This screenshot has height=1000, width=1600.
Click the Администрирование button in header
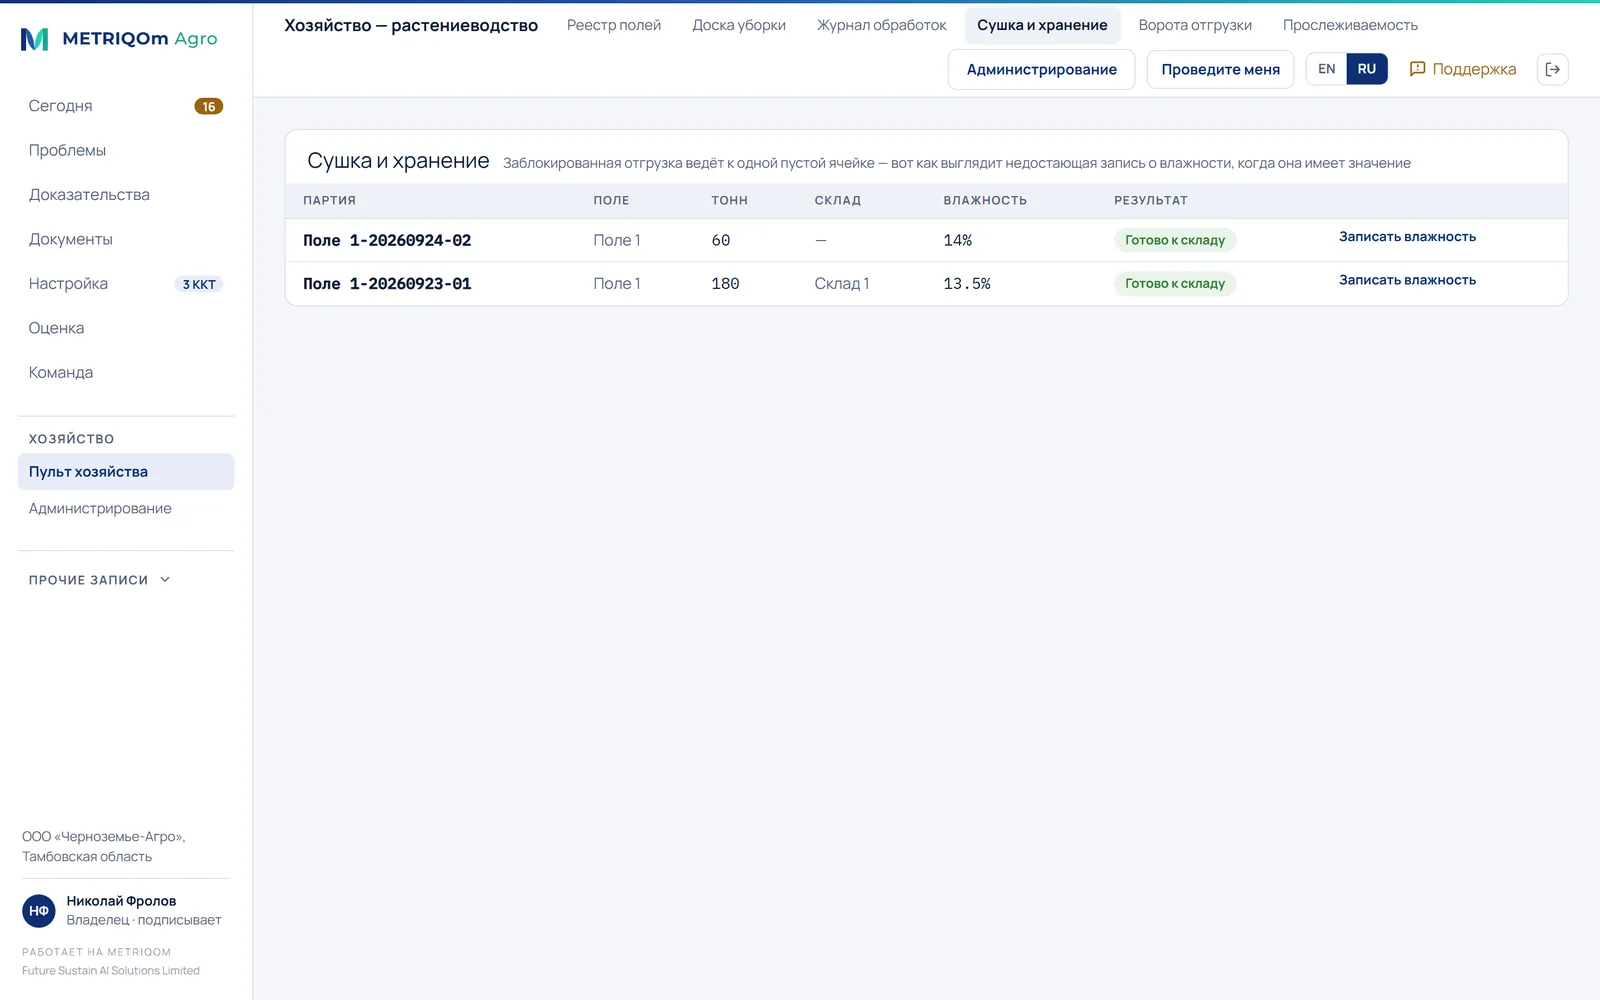(1041, 69)
